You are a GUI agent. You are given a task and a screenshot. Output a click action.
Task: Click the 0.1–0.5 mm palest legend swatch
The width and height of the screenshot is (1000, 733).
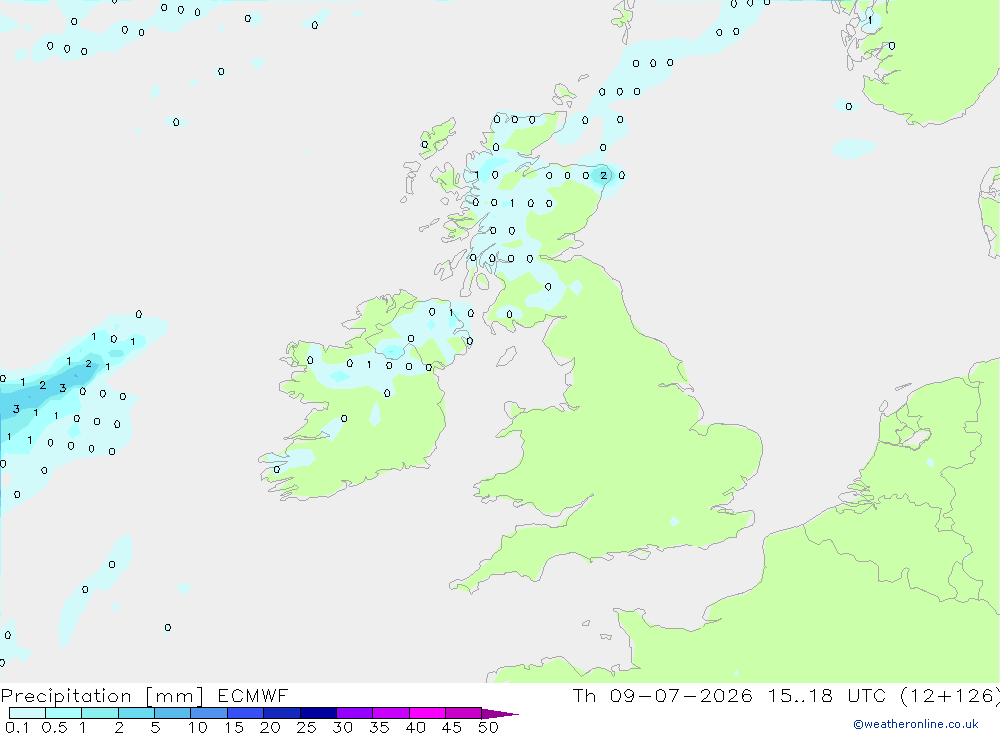pyautogui.click(x=27, y=713)
